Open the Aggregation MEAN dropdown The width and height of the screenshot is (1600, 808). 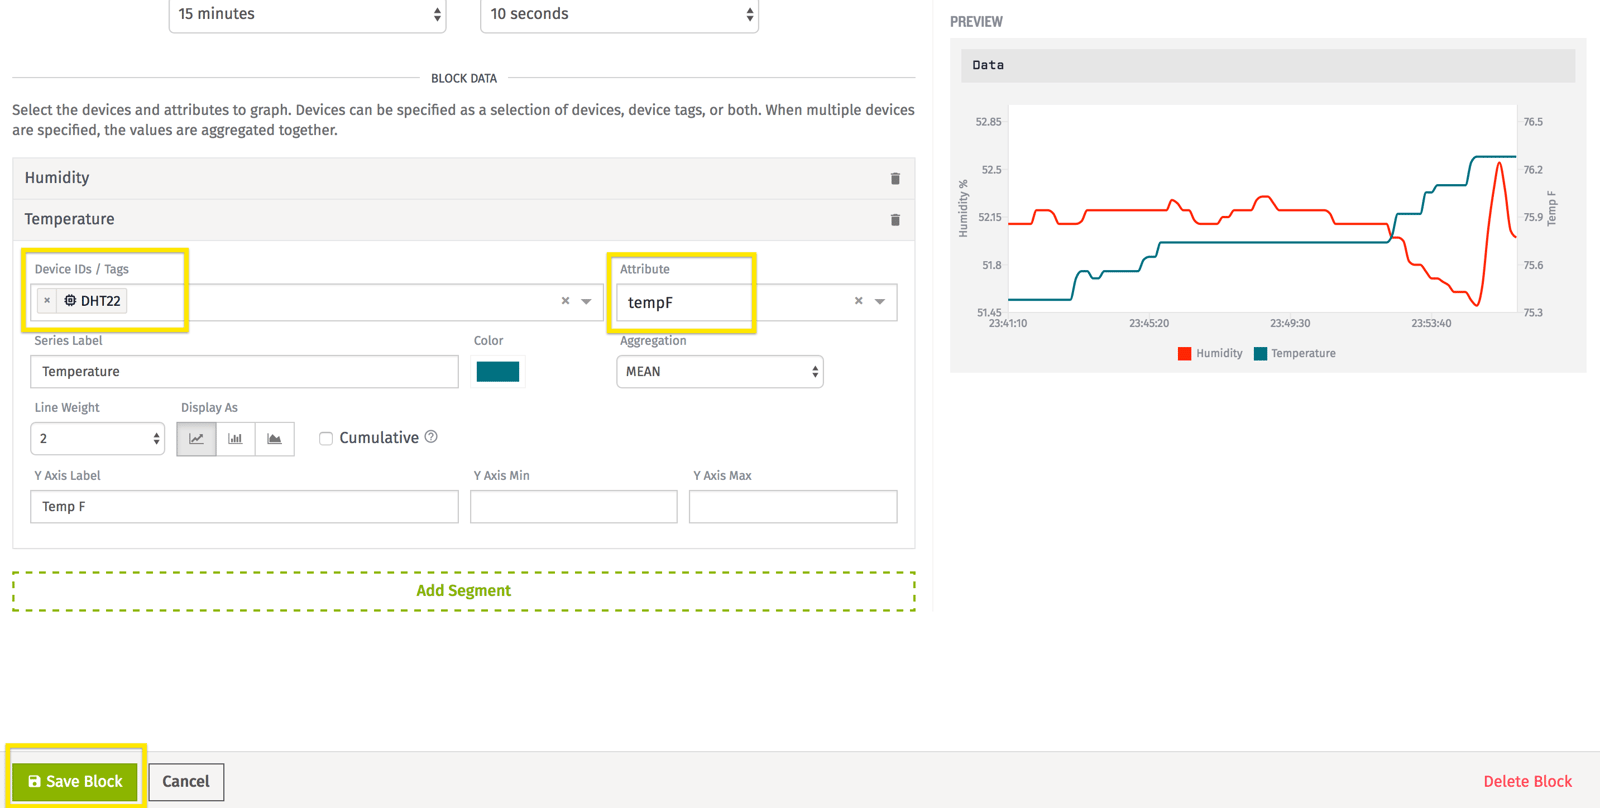point(719,372)
